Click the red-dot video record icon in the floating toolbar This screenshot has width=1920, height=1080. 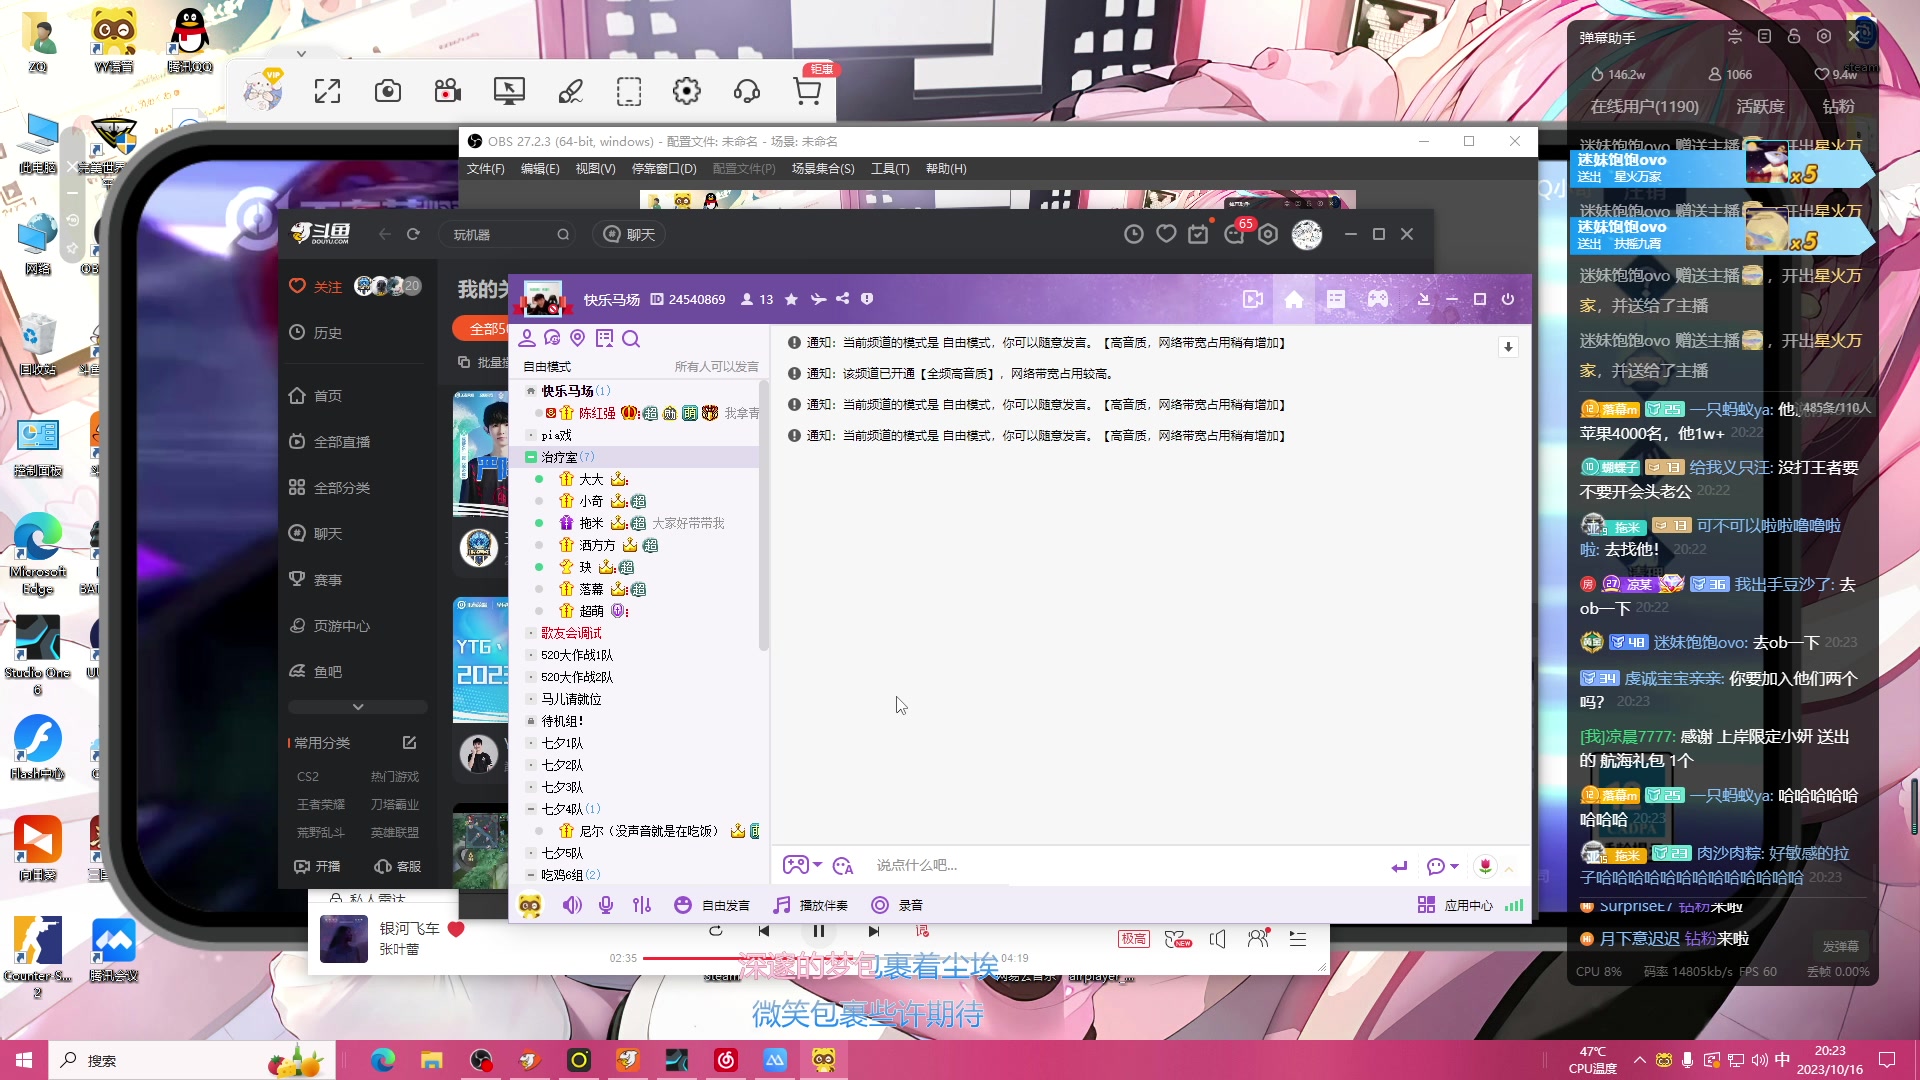pyautogui.click(x=448, y=92)
